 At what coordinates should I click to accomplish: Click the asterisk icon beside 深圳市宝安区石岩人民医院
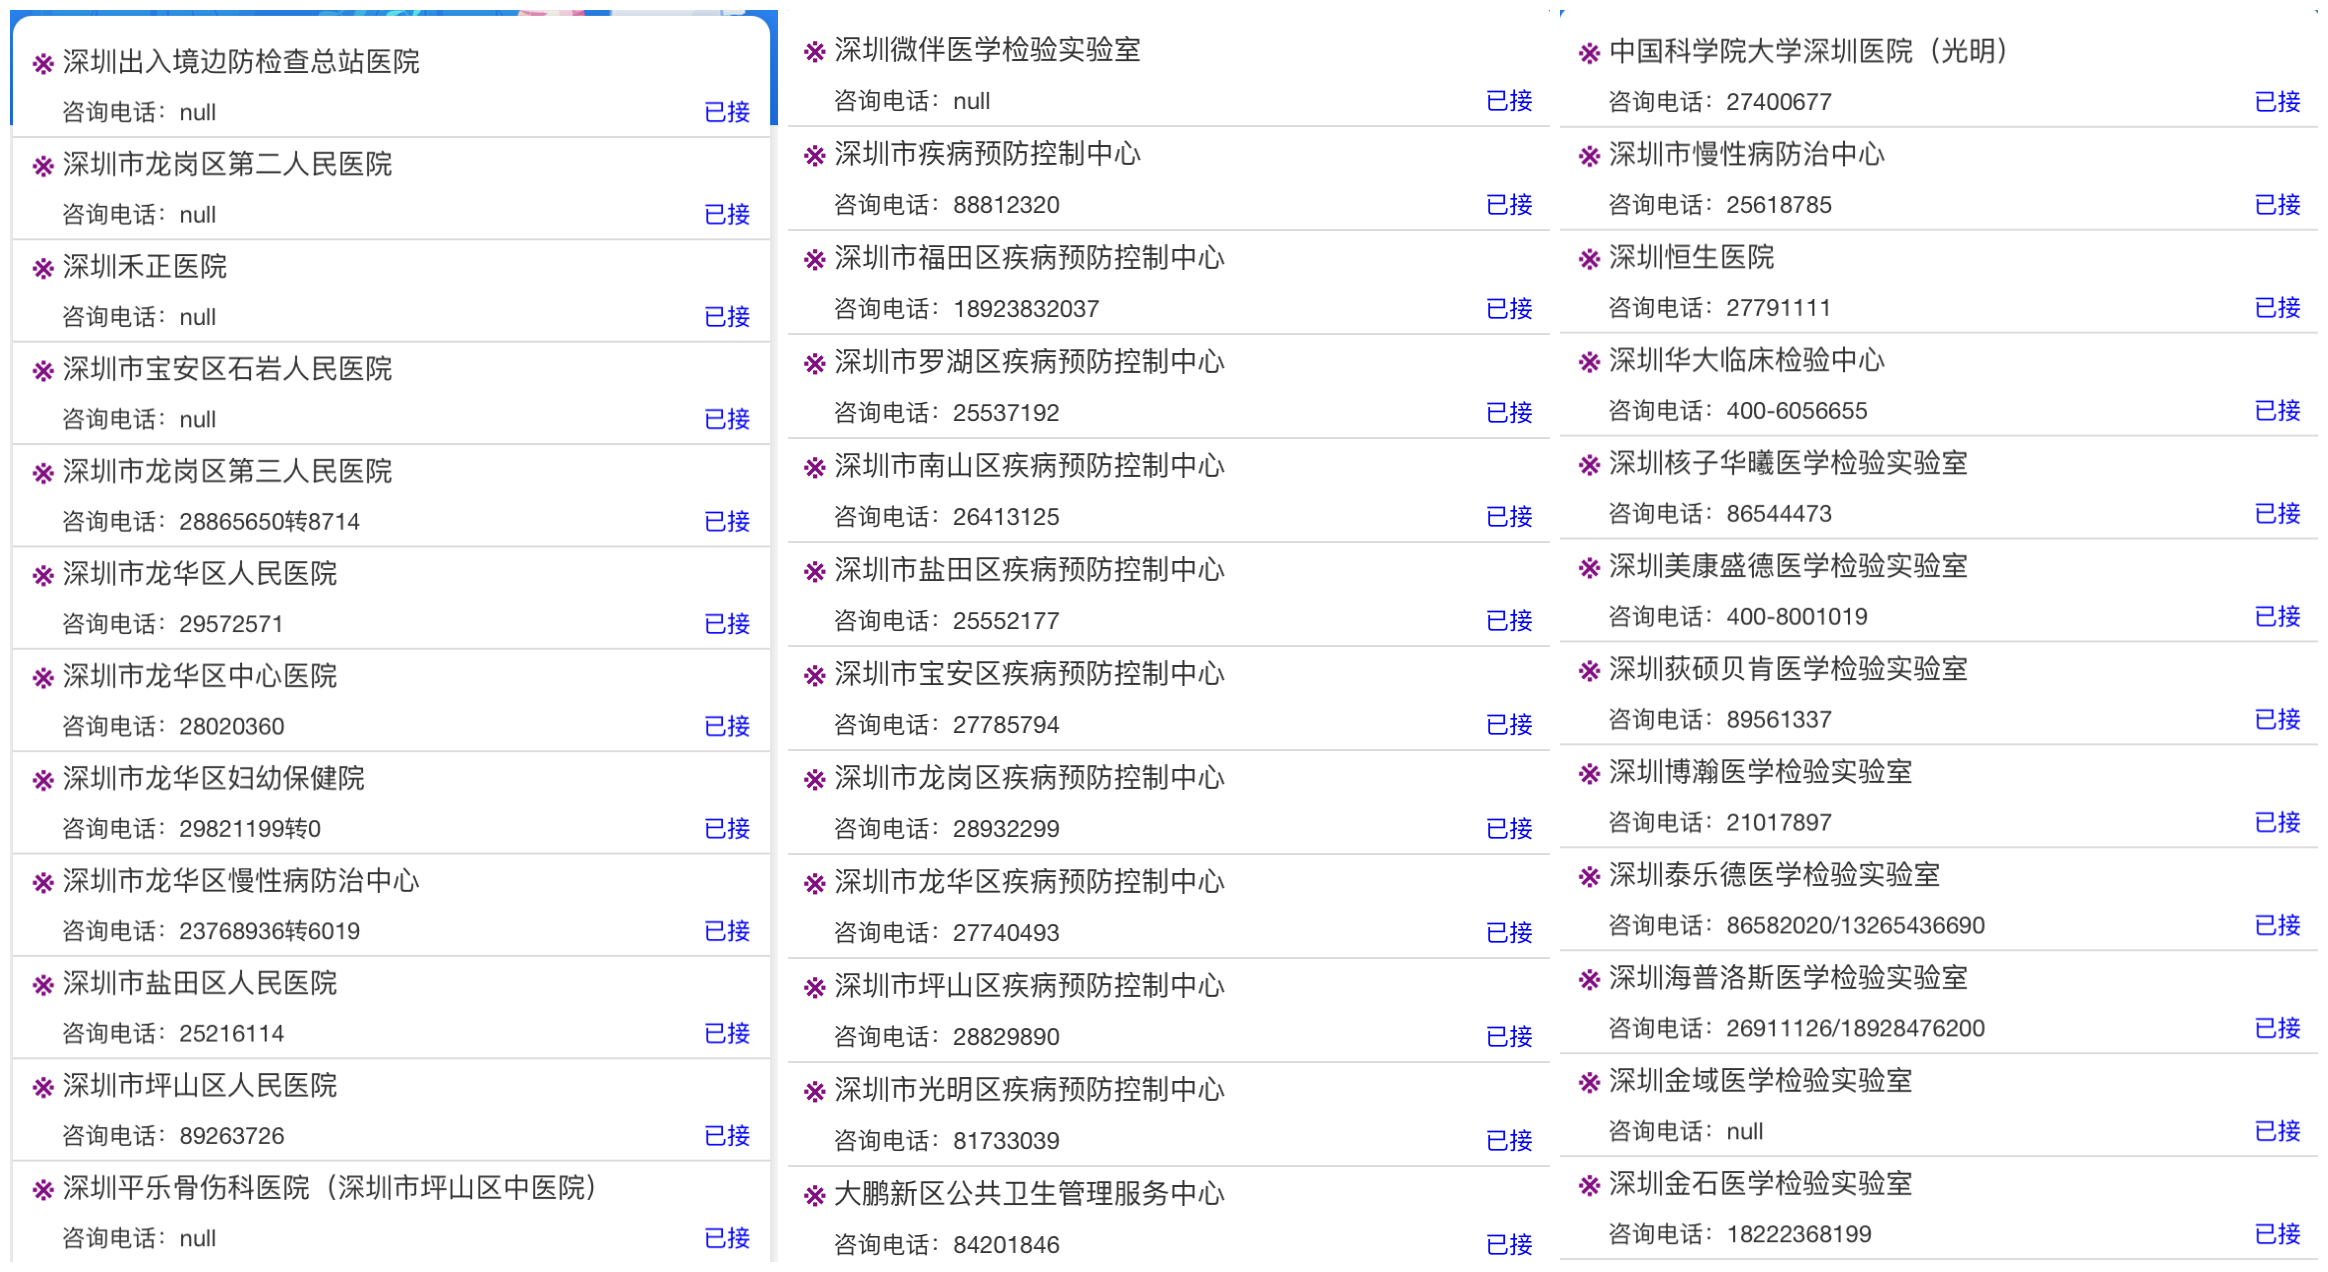click(x=43, y=371)
